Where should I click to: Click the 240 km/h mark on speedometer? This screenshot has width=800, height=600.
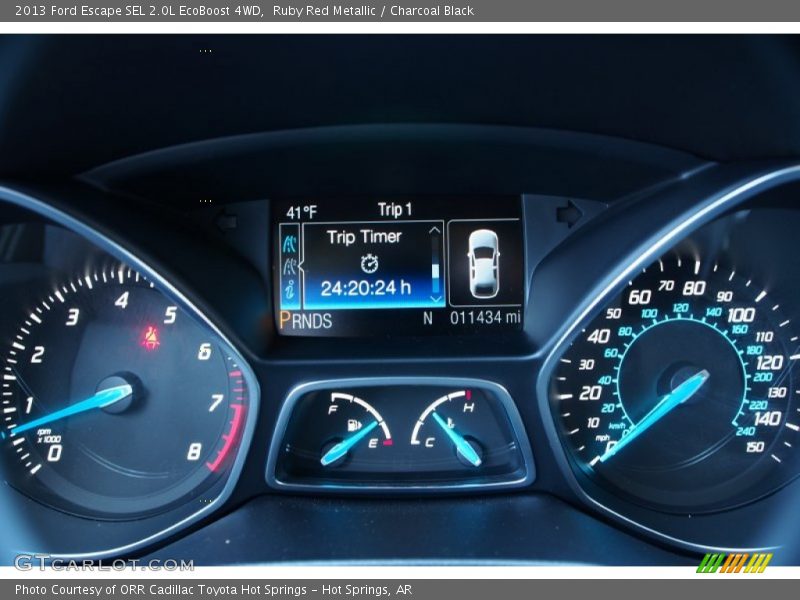click(x=745, y=432)
